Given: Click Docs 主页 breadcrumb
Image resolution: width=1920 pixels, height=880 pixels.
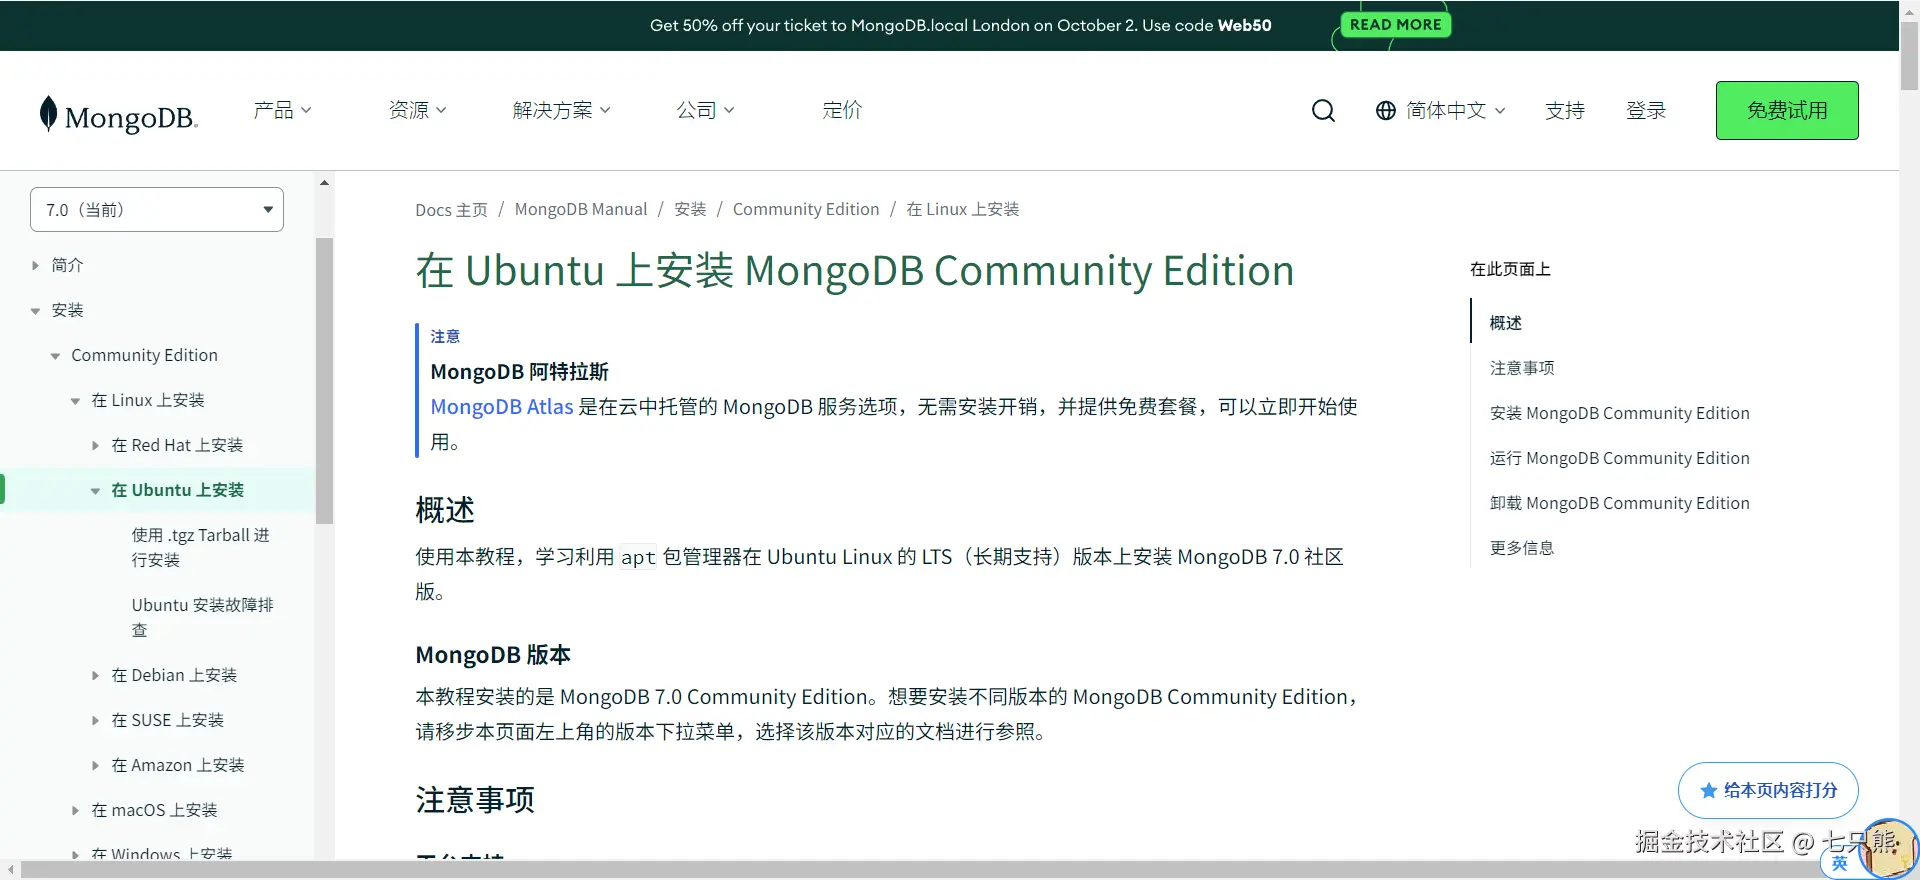Looking at the screenshot, I should 451,209.
